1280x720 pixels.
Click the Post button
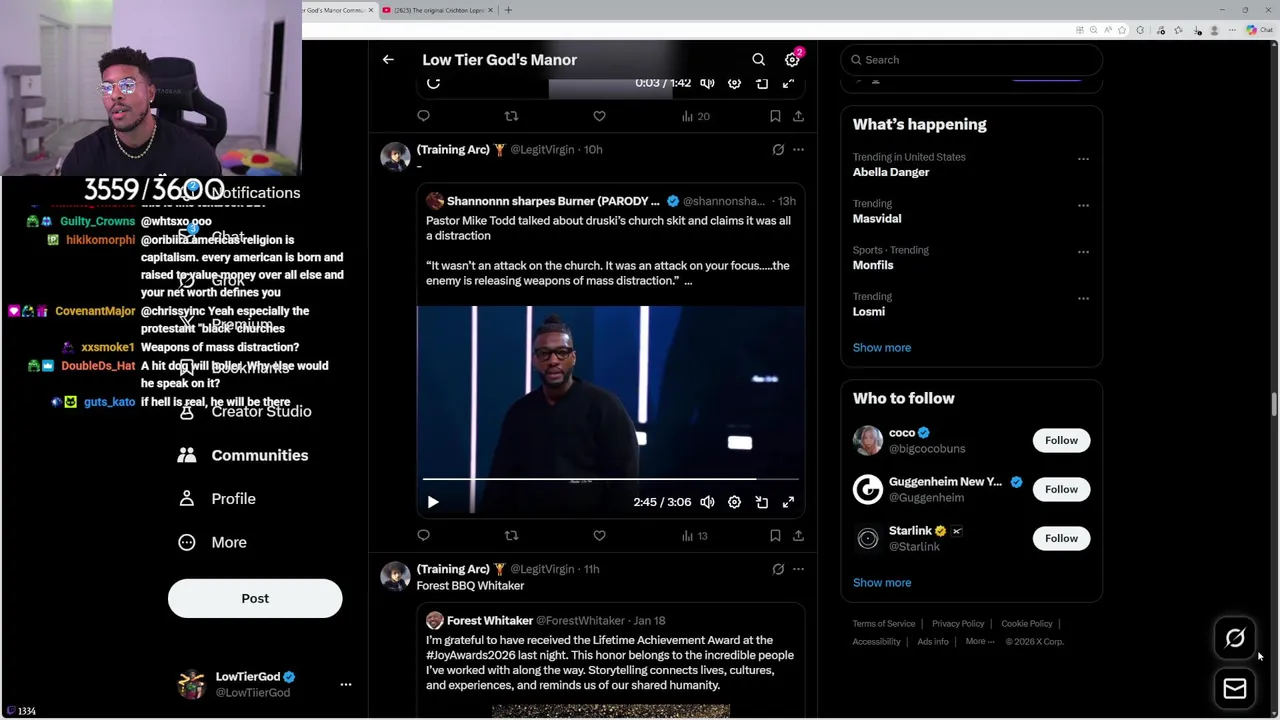[x=255, y=598]
